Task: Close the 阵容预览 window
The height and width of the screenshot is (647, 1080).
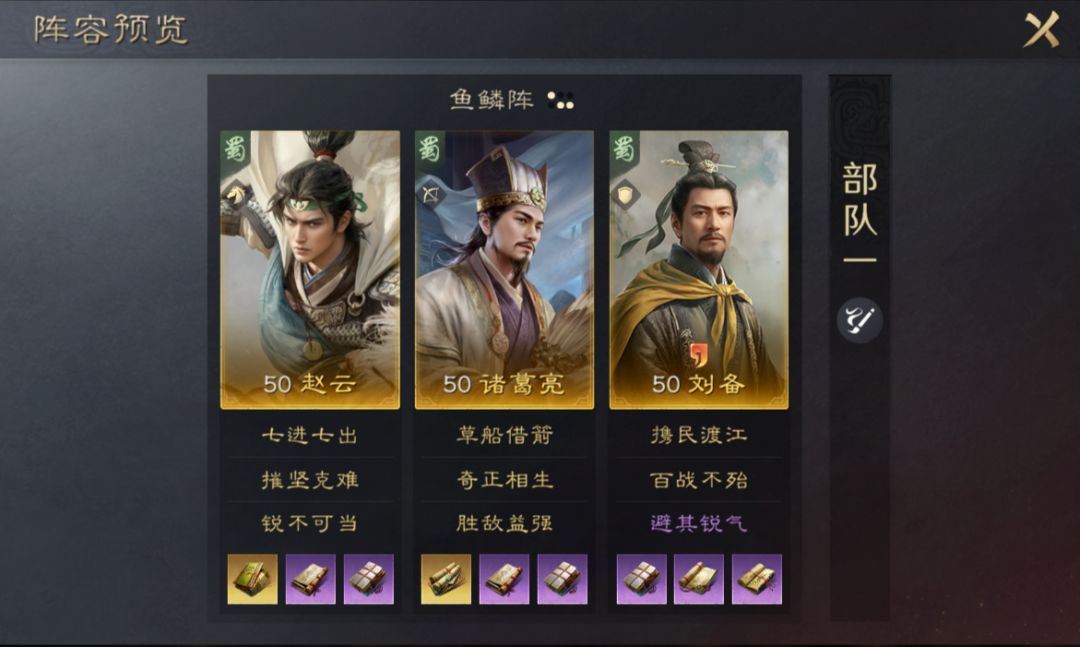Action: (1041, 30)
